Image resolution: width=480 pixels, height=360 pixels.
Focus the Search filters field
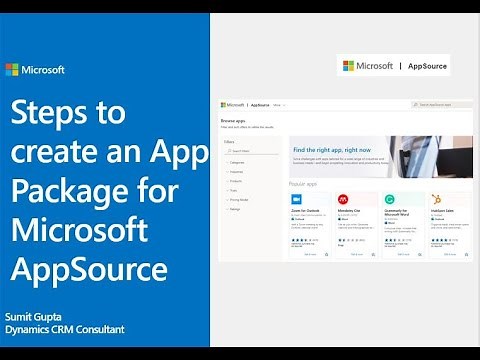(252, 151)
